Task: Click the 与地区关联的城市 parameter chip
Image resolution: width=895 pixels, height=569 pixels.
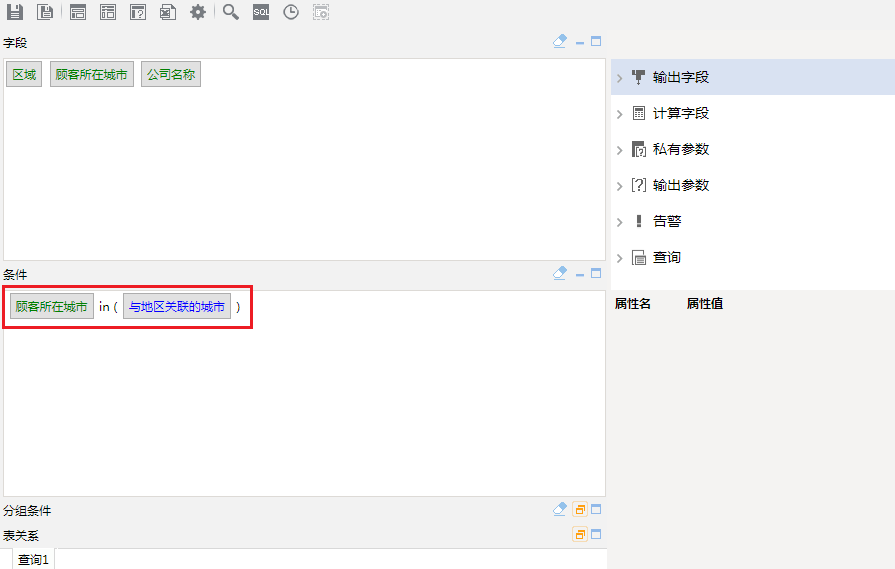Action: tap(177, 306)
